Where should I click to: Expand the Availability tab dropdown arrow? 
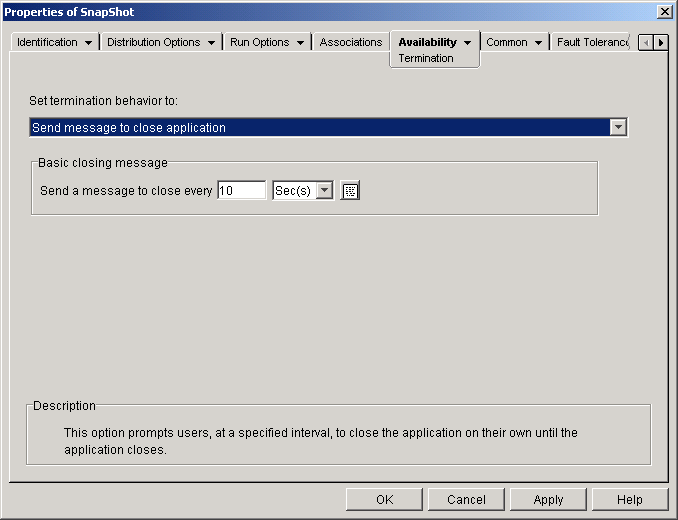(467, 43)
